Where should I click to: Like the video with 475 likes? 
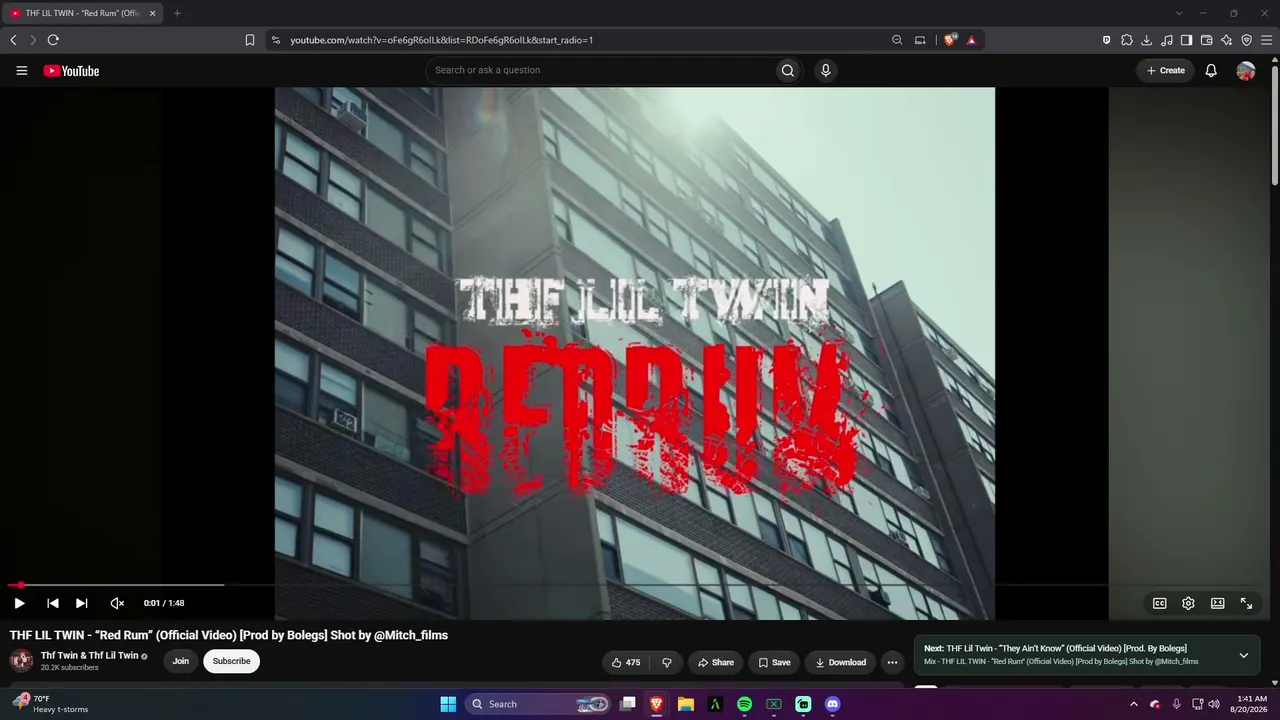coord(625,662)
